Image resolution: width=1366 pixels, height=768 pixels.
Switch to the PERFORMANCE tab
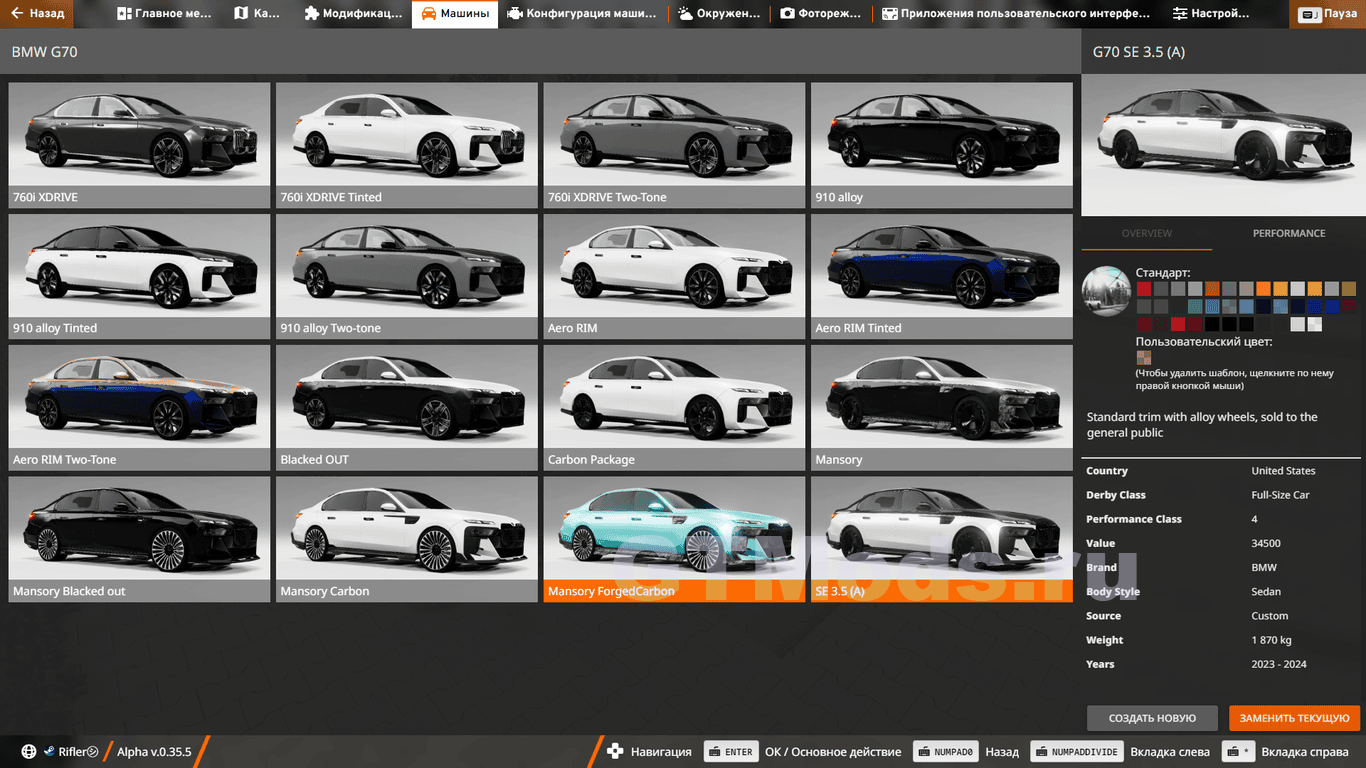(x=1289, y=233)
